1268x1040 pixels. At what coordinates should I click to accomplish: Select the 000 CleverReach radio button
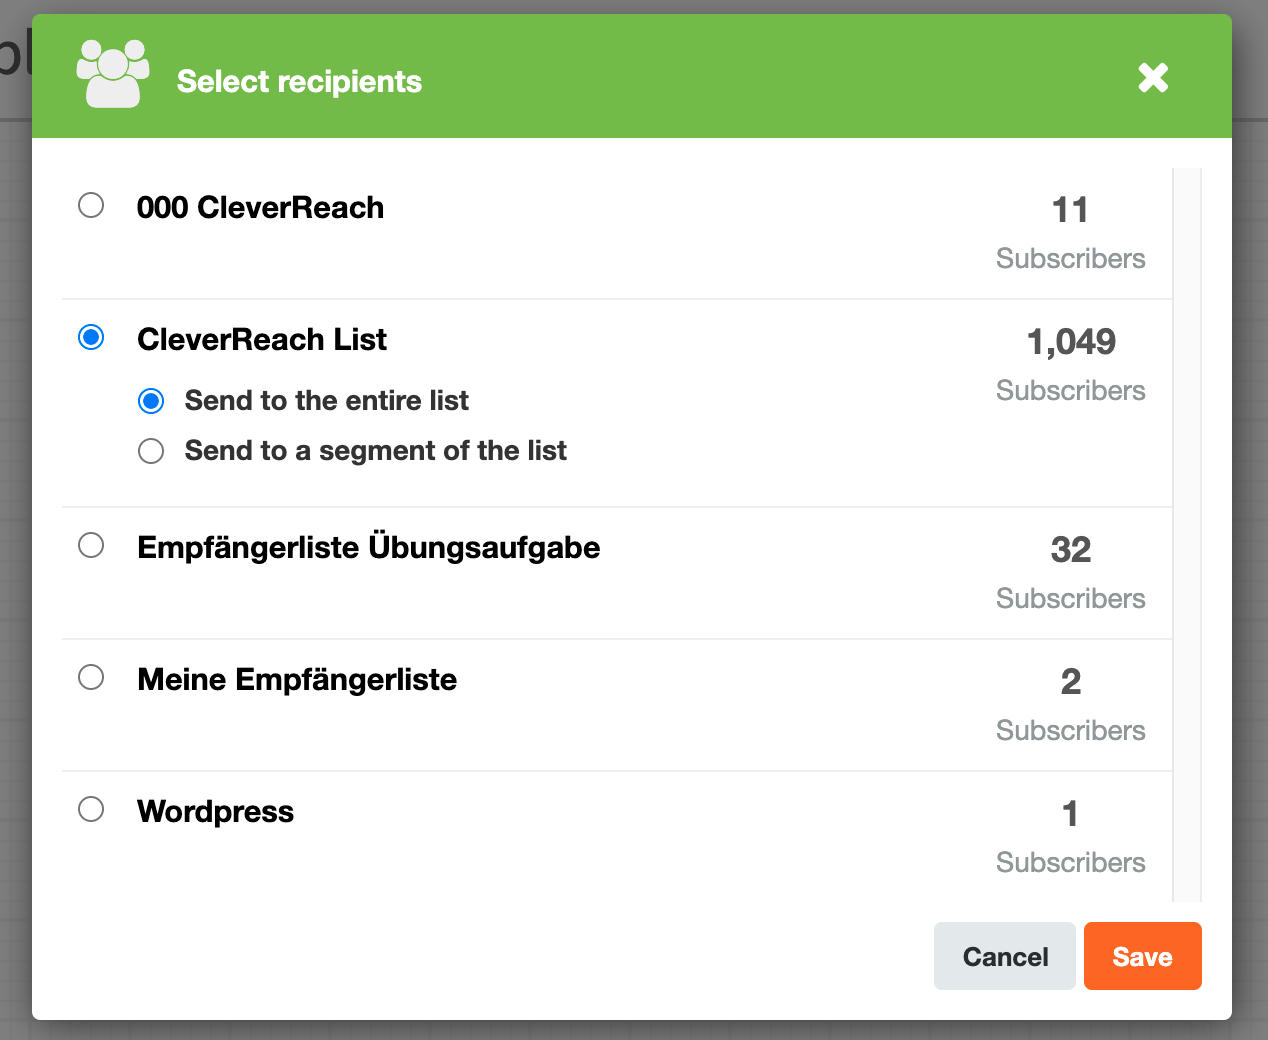91,205
